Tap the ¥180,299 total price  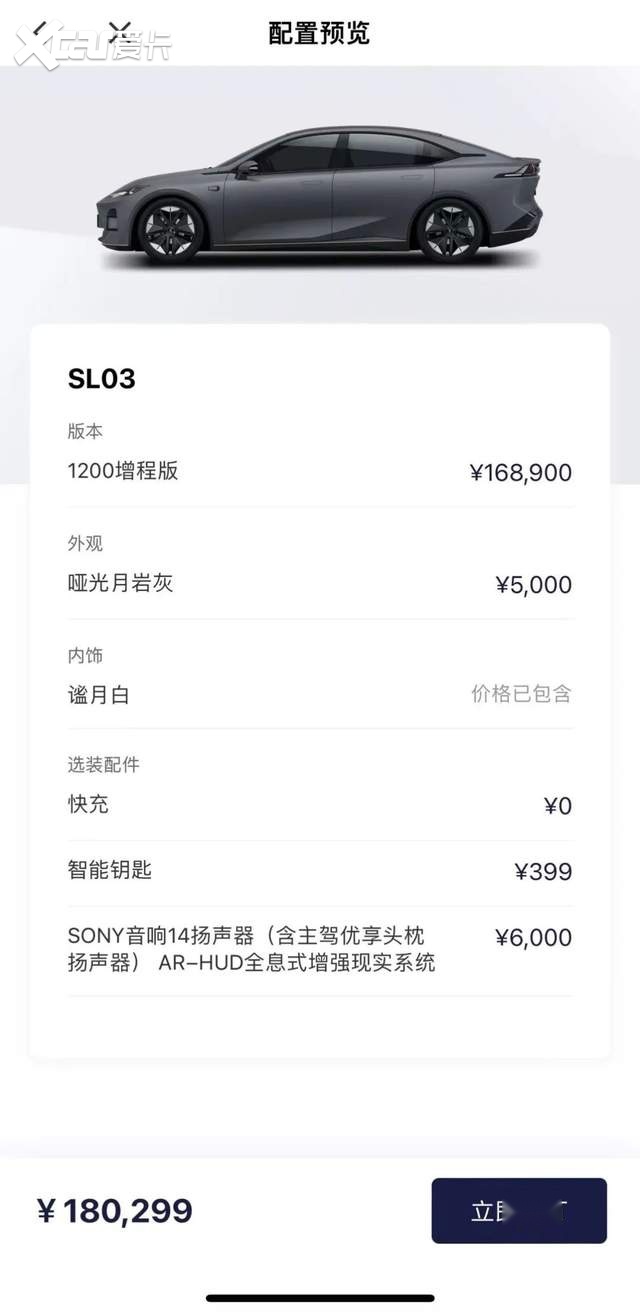coord(115,1211)
